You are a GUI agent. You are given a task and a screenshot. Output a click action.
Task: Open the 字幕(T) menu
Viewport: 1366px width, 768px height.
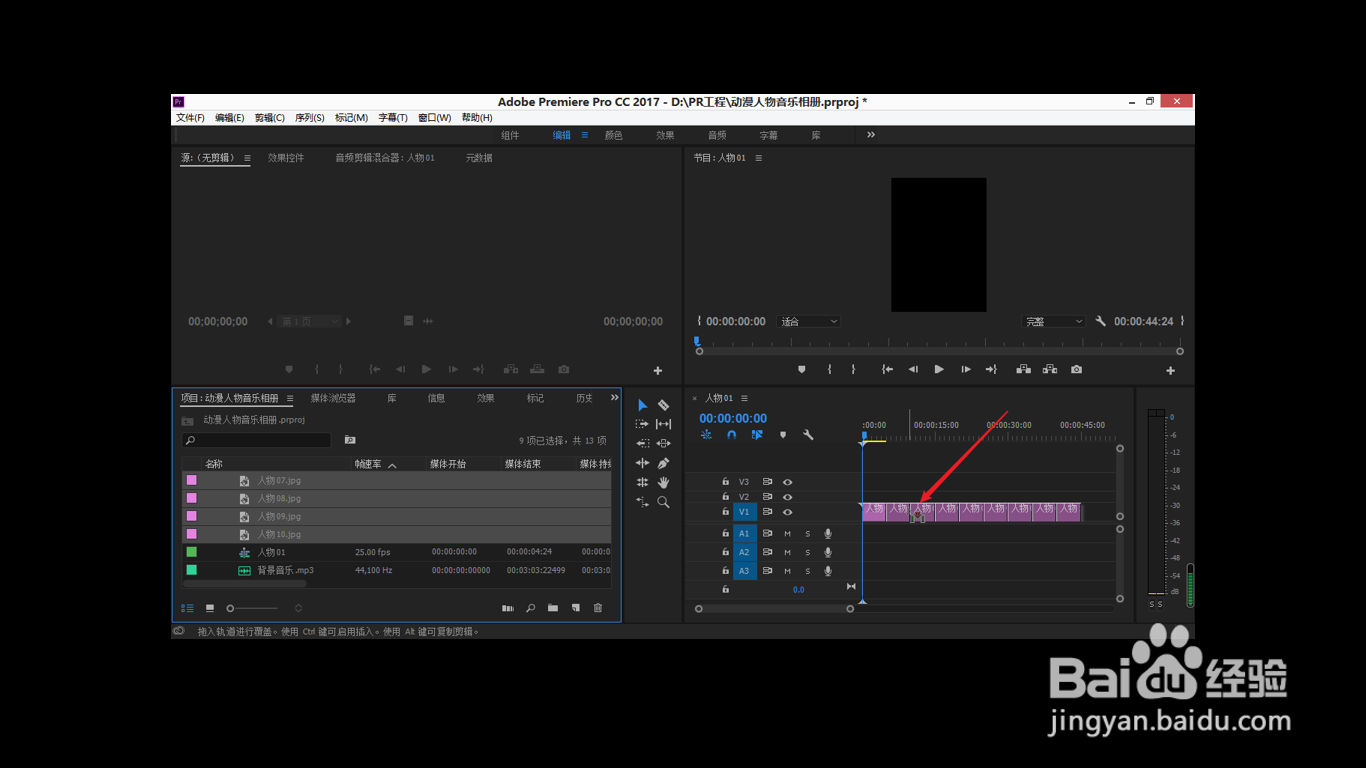[x=393, y=118]
